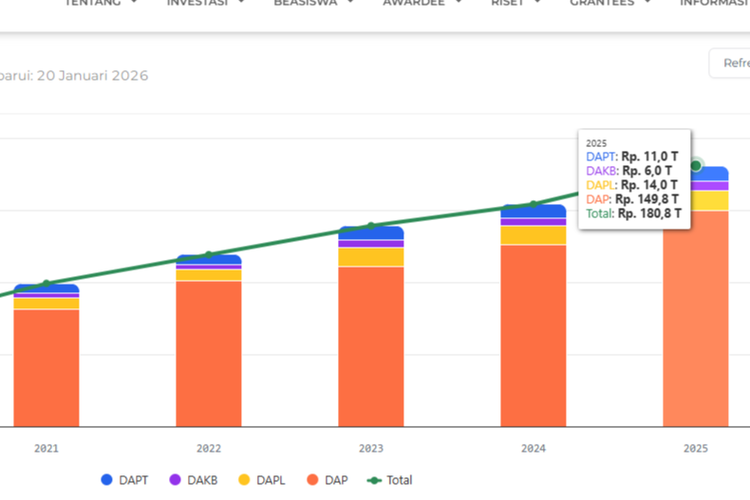This screenshot has width=750, height=500.
Task: Click the orange DAP bar for 2021
Action: tap(46, 368)
